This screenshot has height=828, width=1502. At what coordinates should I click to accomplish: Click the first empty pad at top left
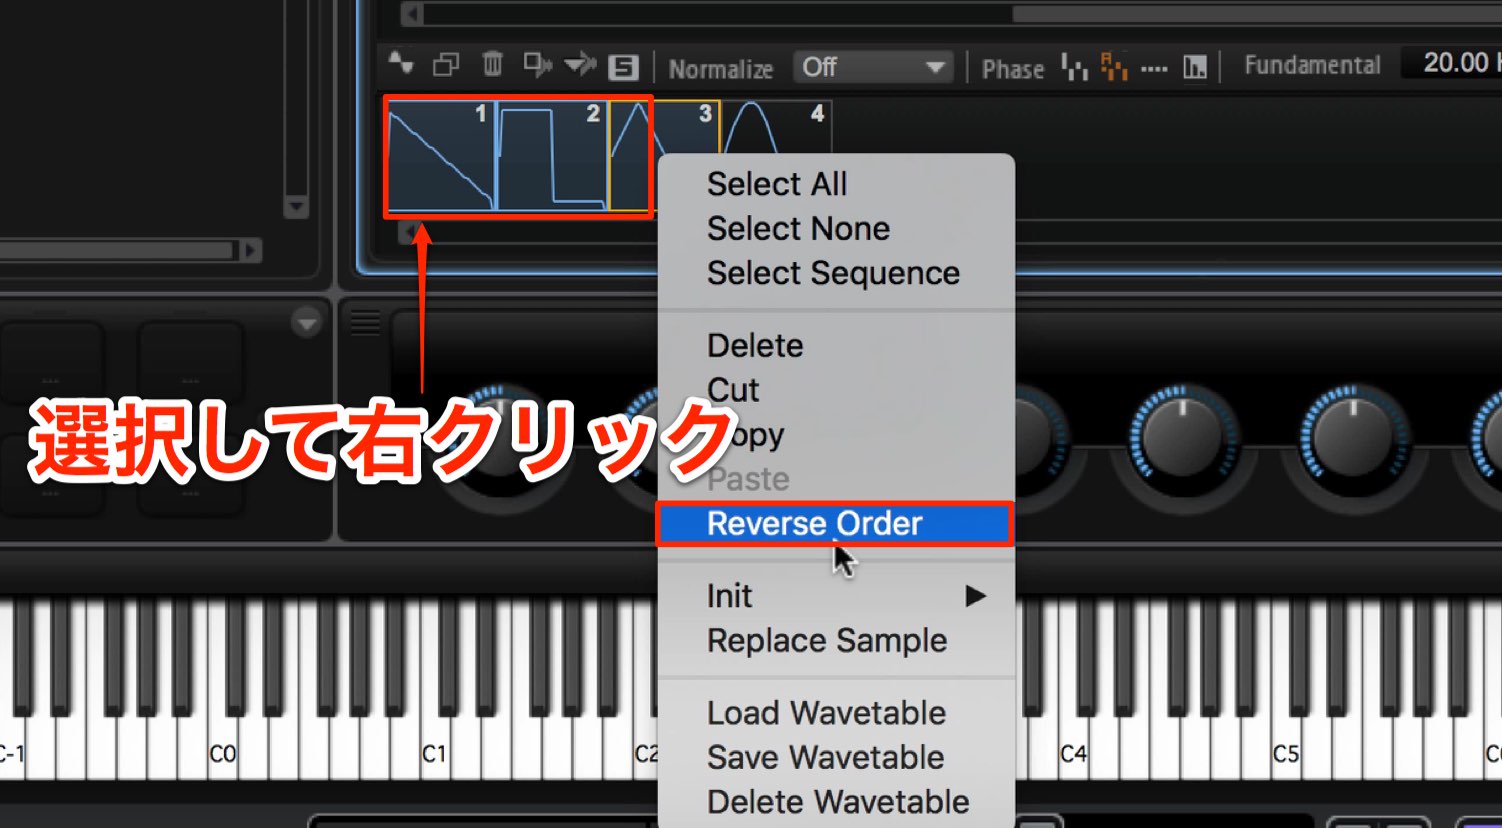pyautogui.click(x=50, y=361)
